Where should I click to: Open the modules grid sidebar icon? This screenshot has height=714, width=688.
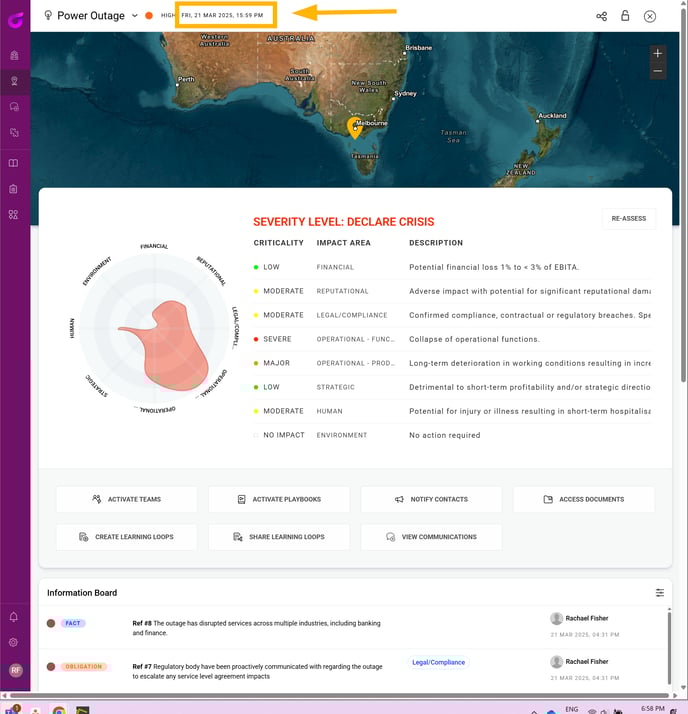(14, 214)
